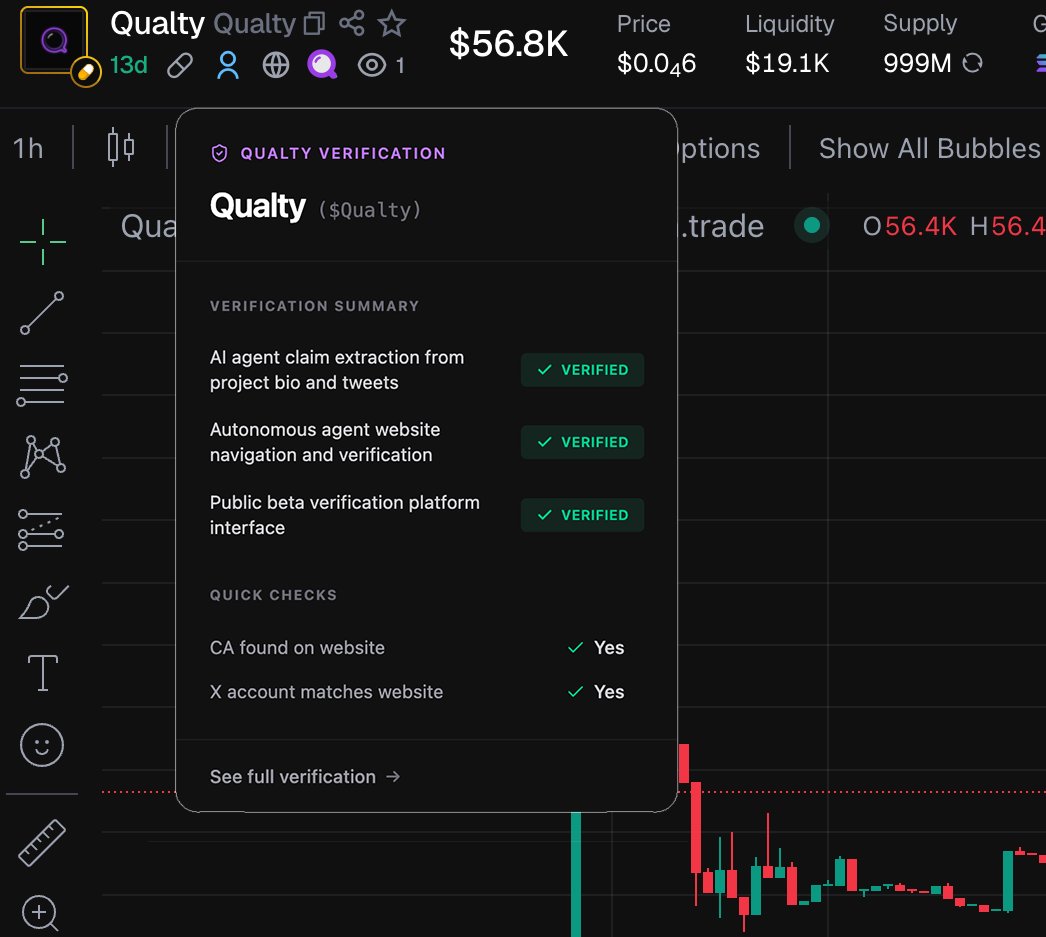The width and height of the screenshot is (1046, 937).
Task: Open the Qualty project website via globe icon
Action: (x=276, y=62)
